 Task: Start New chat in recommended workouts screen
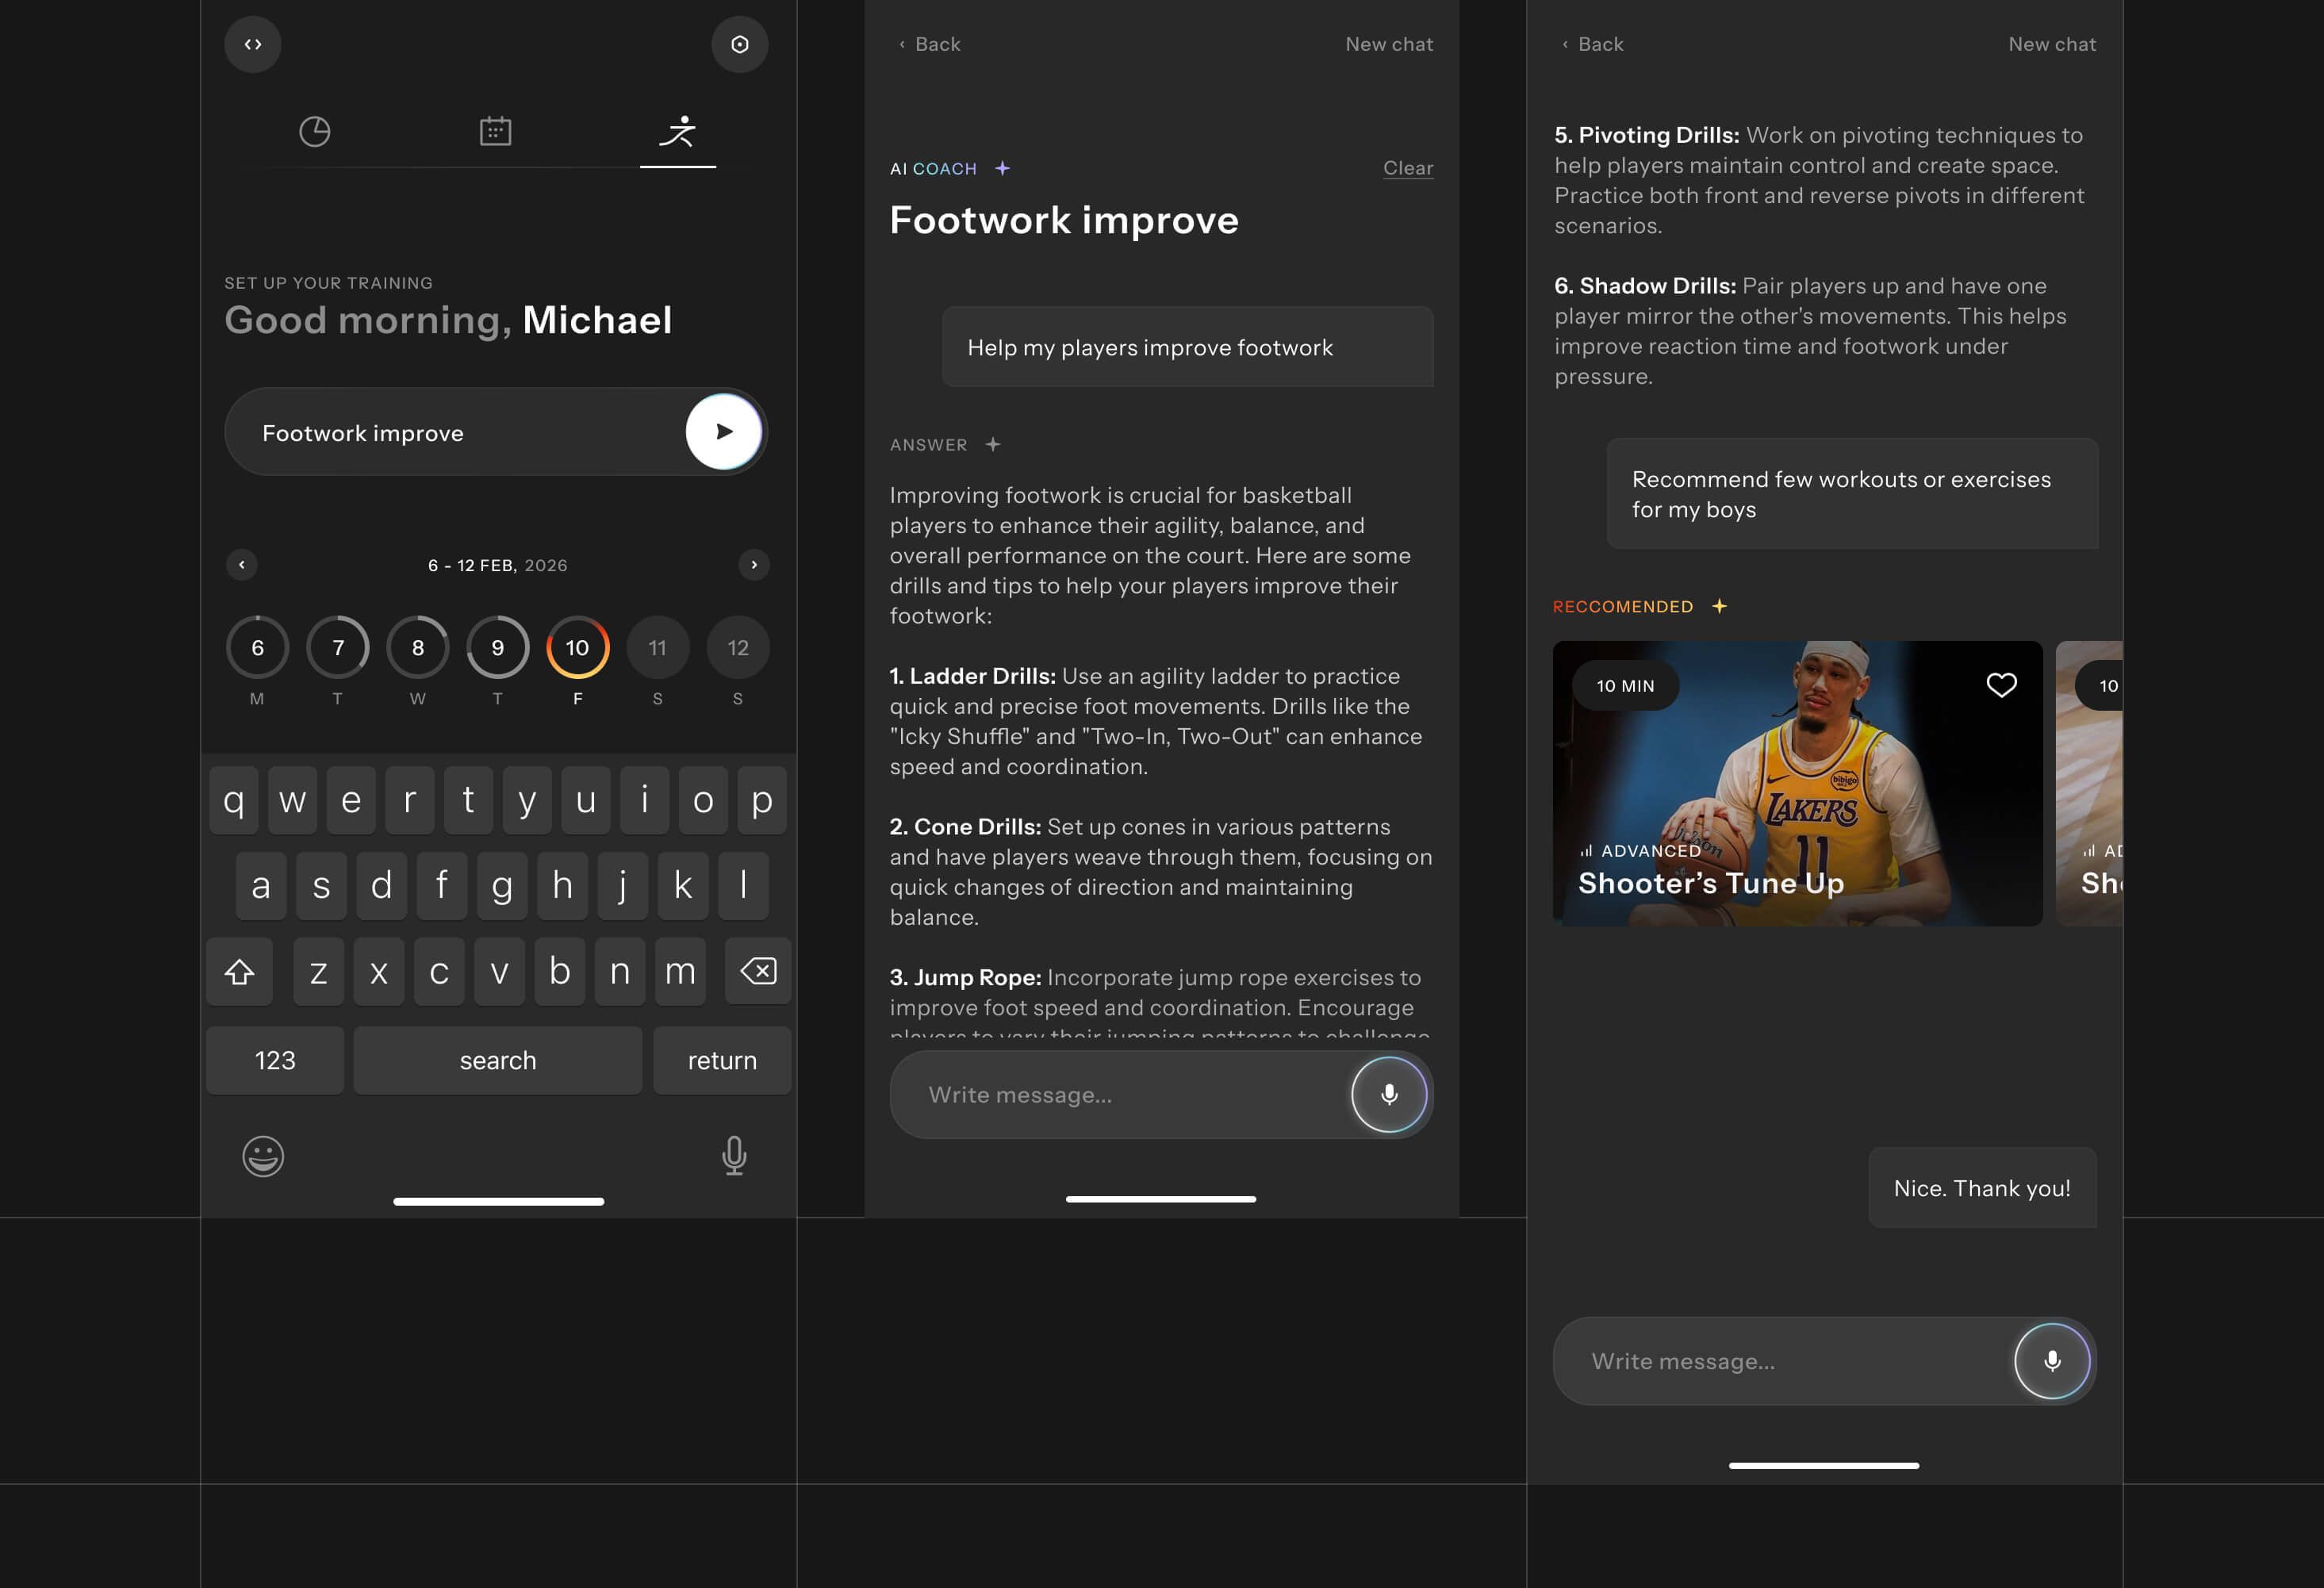click(2052, 44)
